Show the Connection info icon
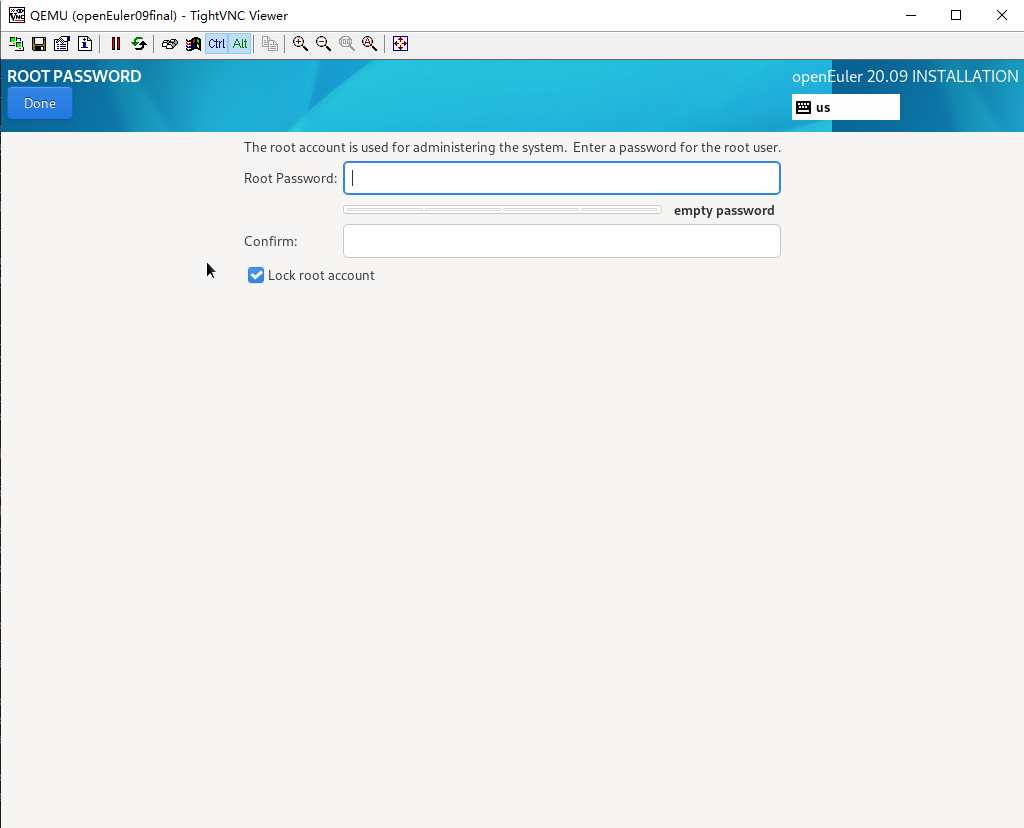The width and height of the screenshot is (1024, 828). pyautogui.click(x=85, y=44)
